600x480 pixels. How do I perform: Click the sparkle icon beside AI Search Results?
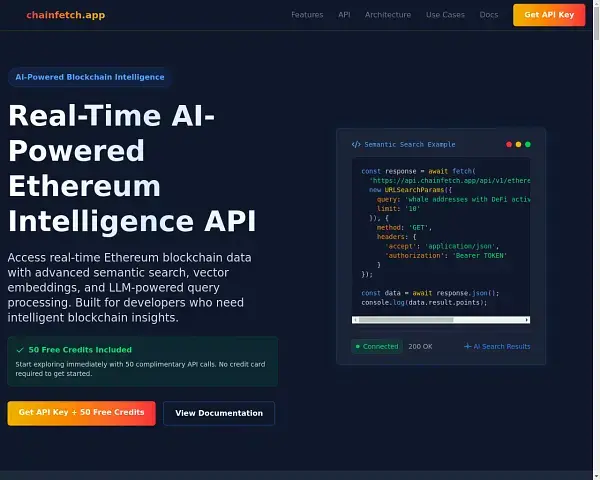point(467,347)
